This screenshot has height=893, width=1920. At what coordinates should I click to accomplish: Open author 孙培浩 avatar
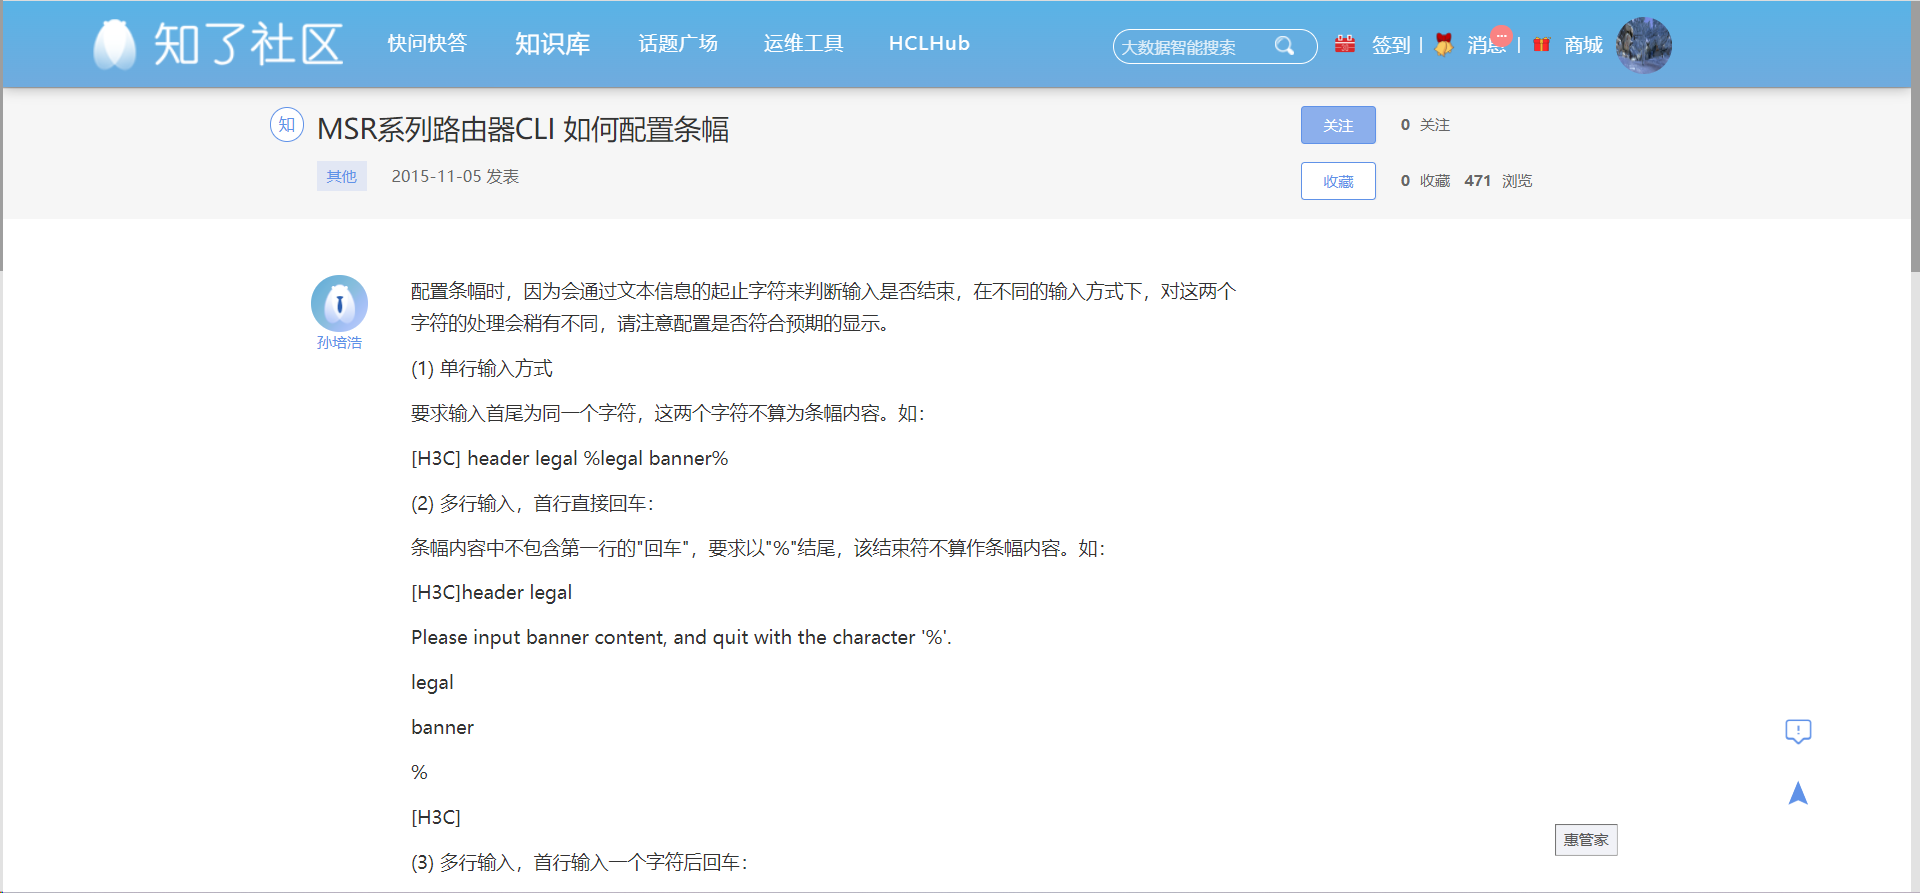[x=339, y=303]
